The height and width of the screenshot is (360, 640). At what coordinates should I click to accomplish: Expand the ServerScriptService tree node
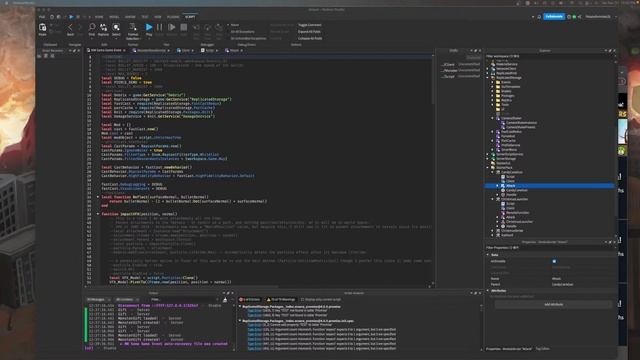click(488, 154)
